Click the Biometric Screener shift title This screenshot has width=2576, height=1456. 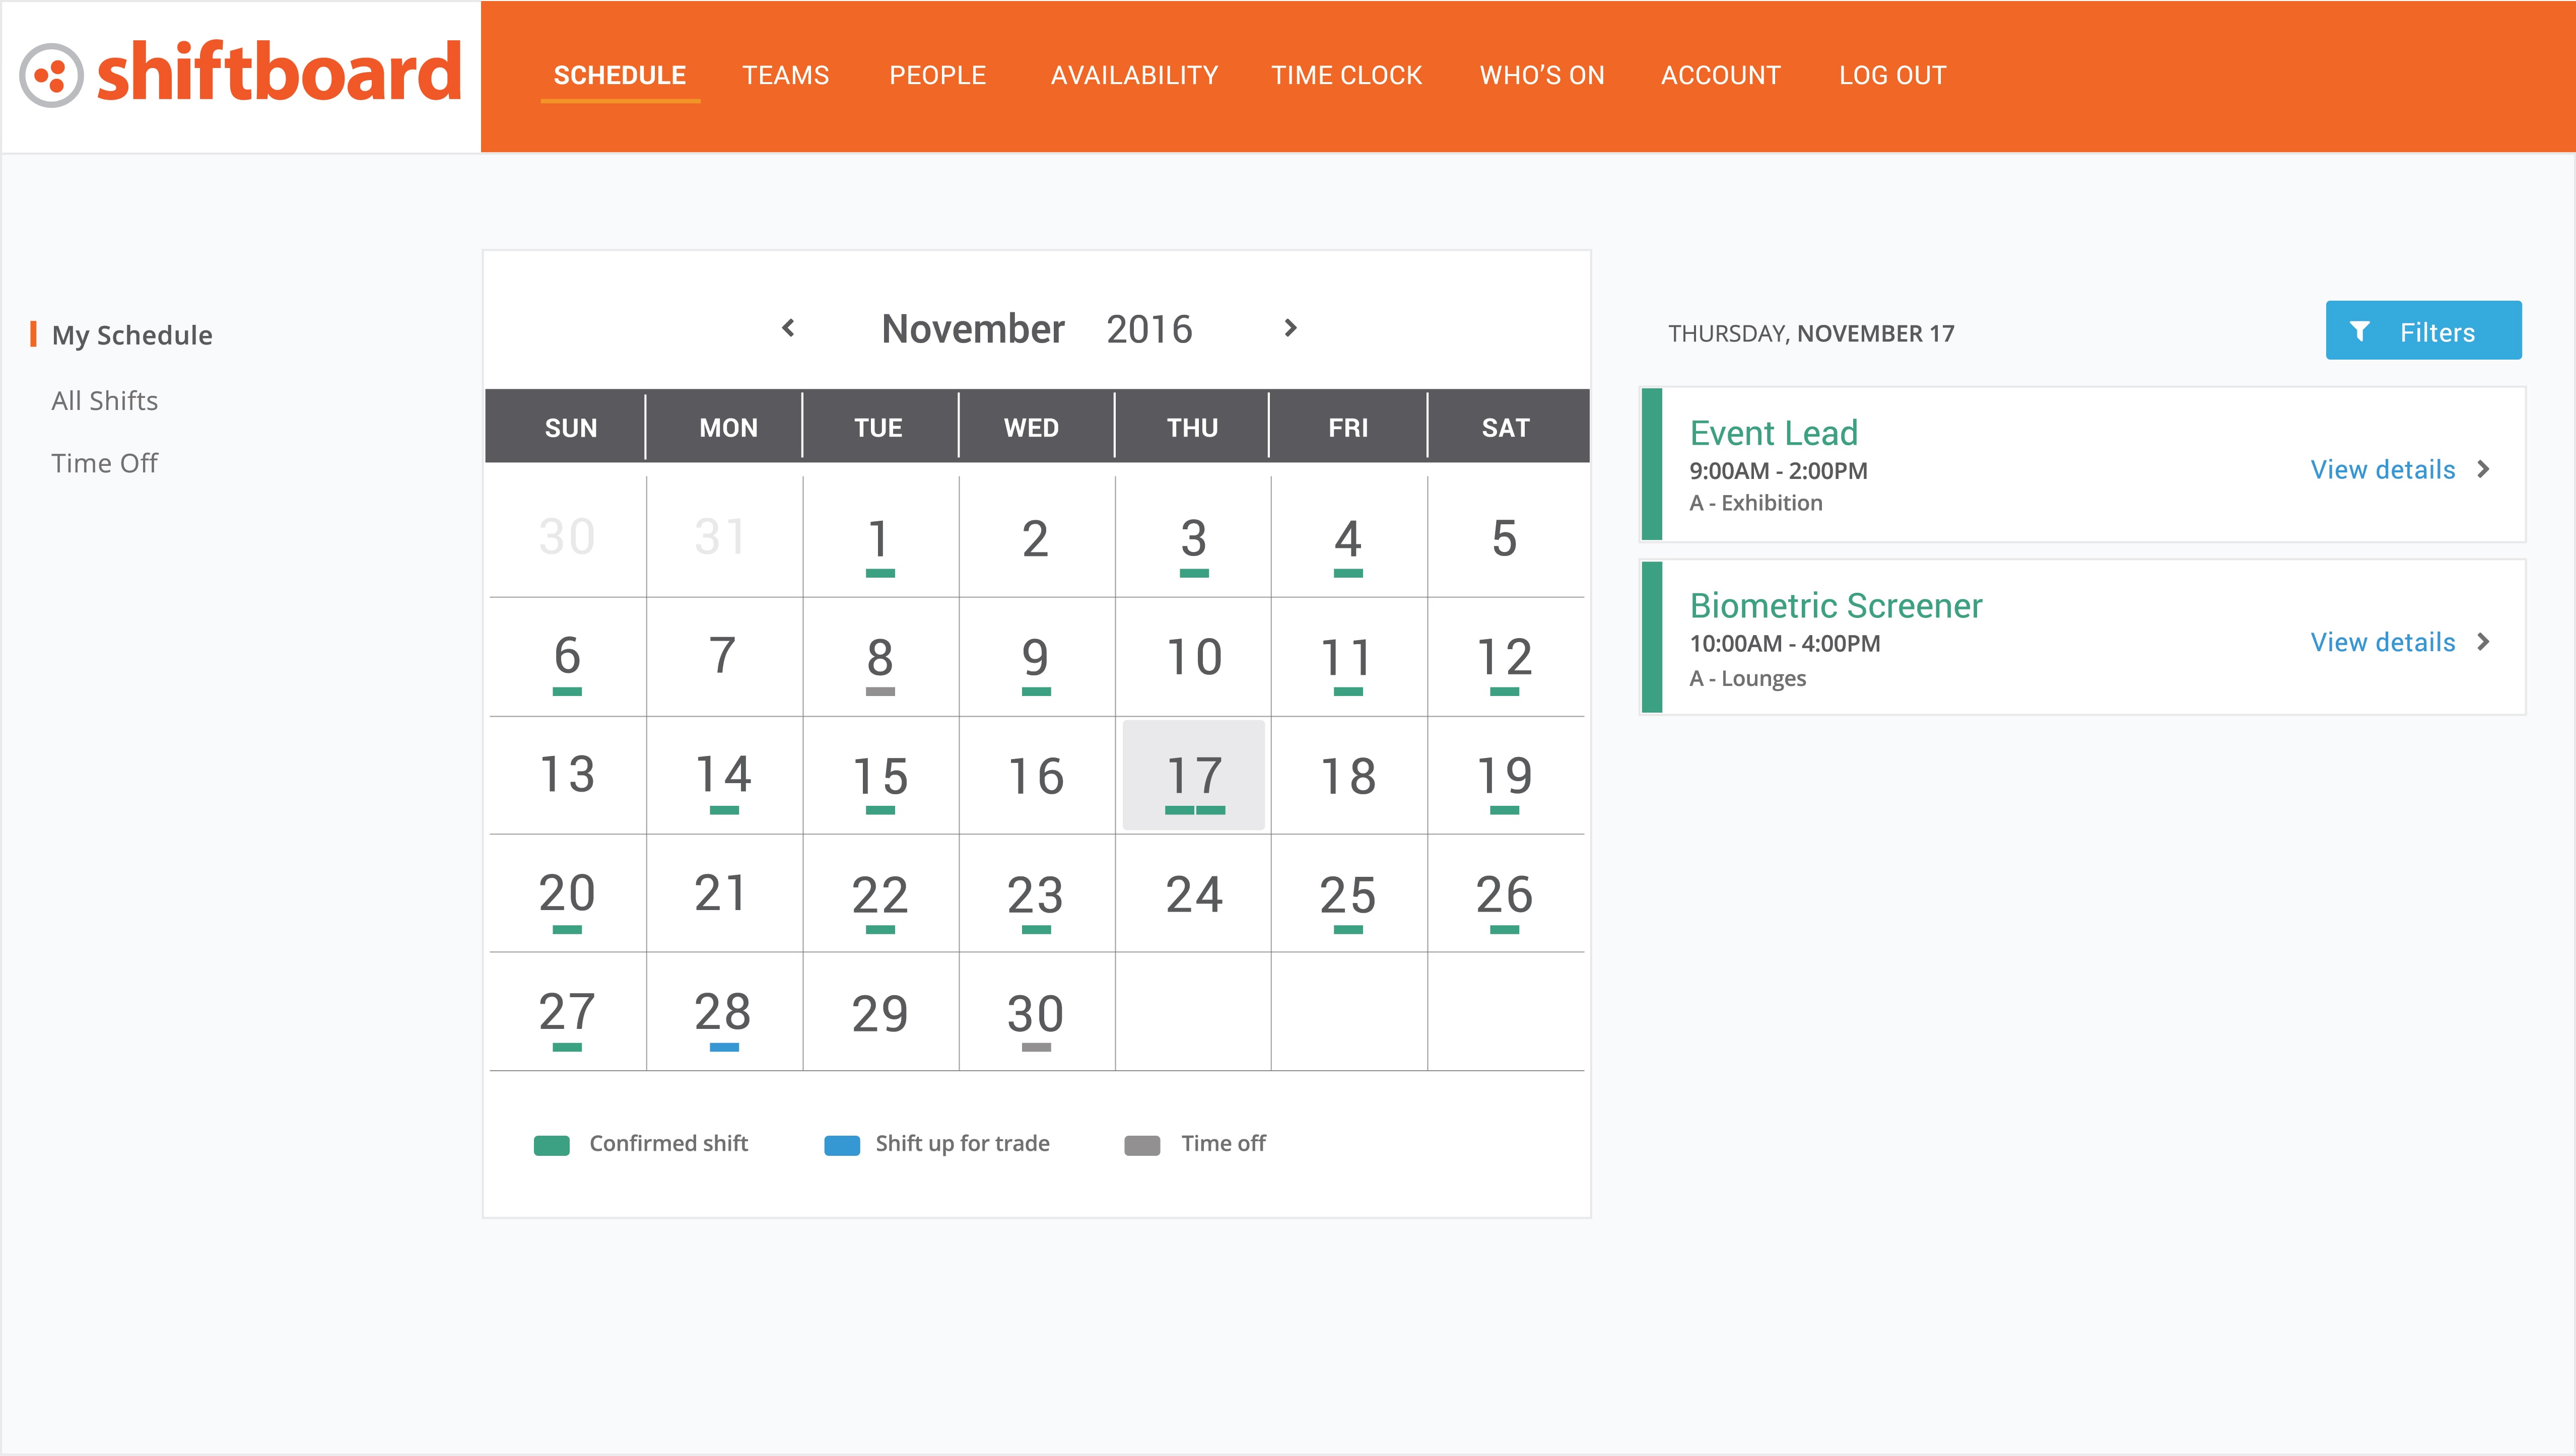click(x=1835, y=606)
